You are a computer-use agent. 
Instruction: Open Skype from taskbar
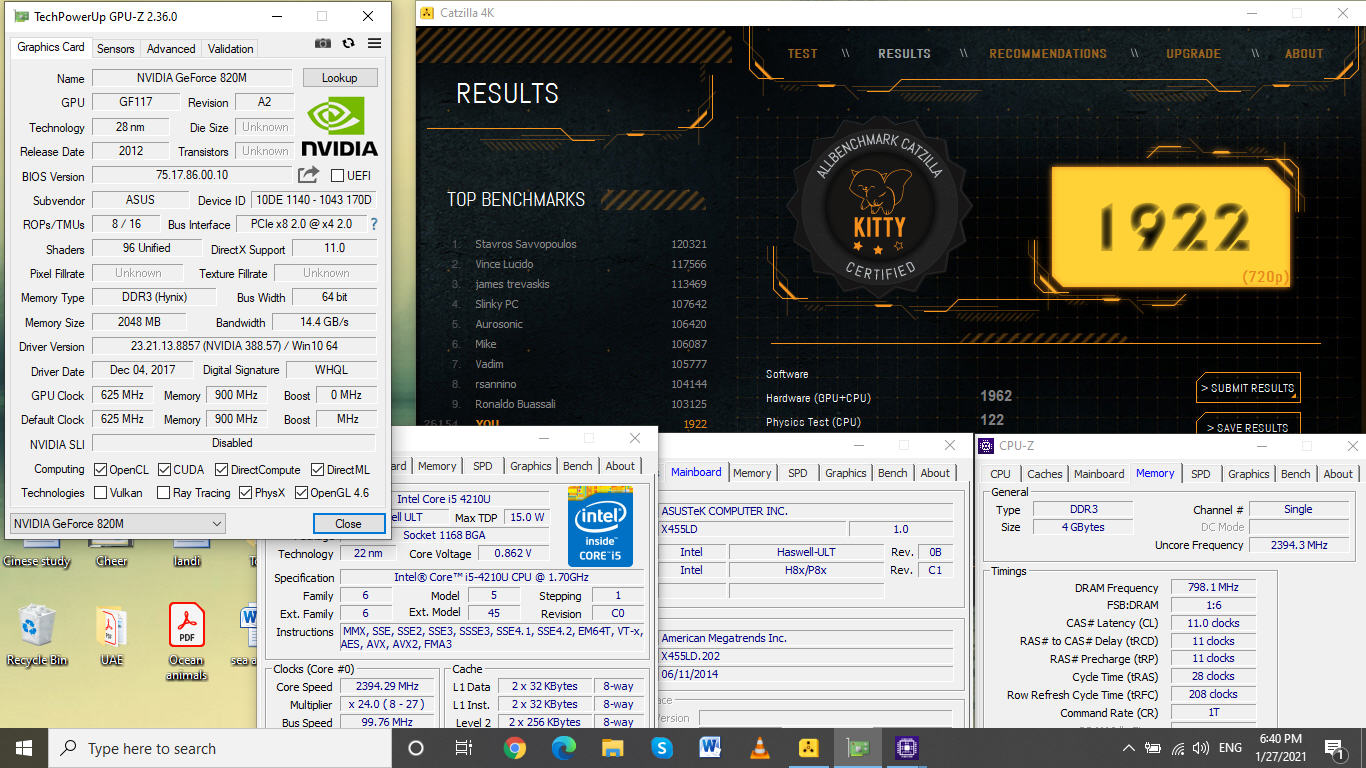tap(661, 748)
